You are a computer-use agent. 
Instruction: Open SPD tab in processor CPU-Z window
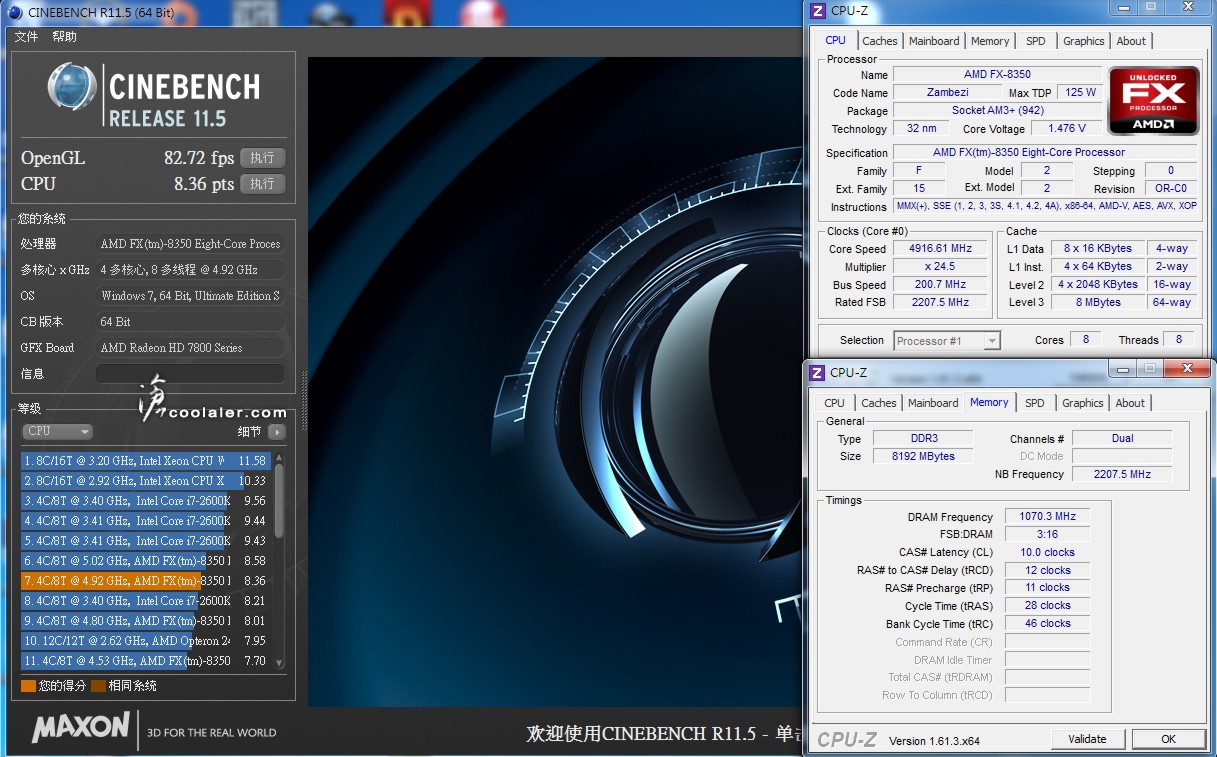pyautogui.click(x=1036, y=41)
